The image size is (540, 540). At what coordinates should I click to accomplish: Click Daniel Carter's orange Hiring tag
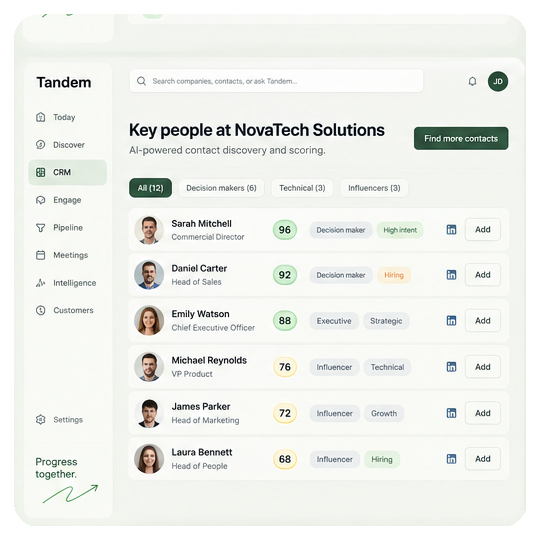(x=394, y=275)
